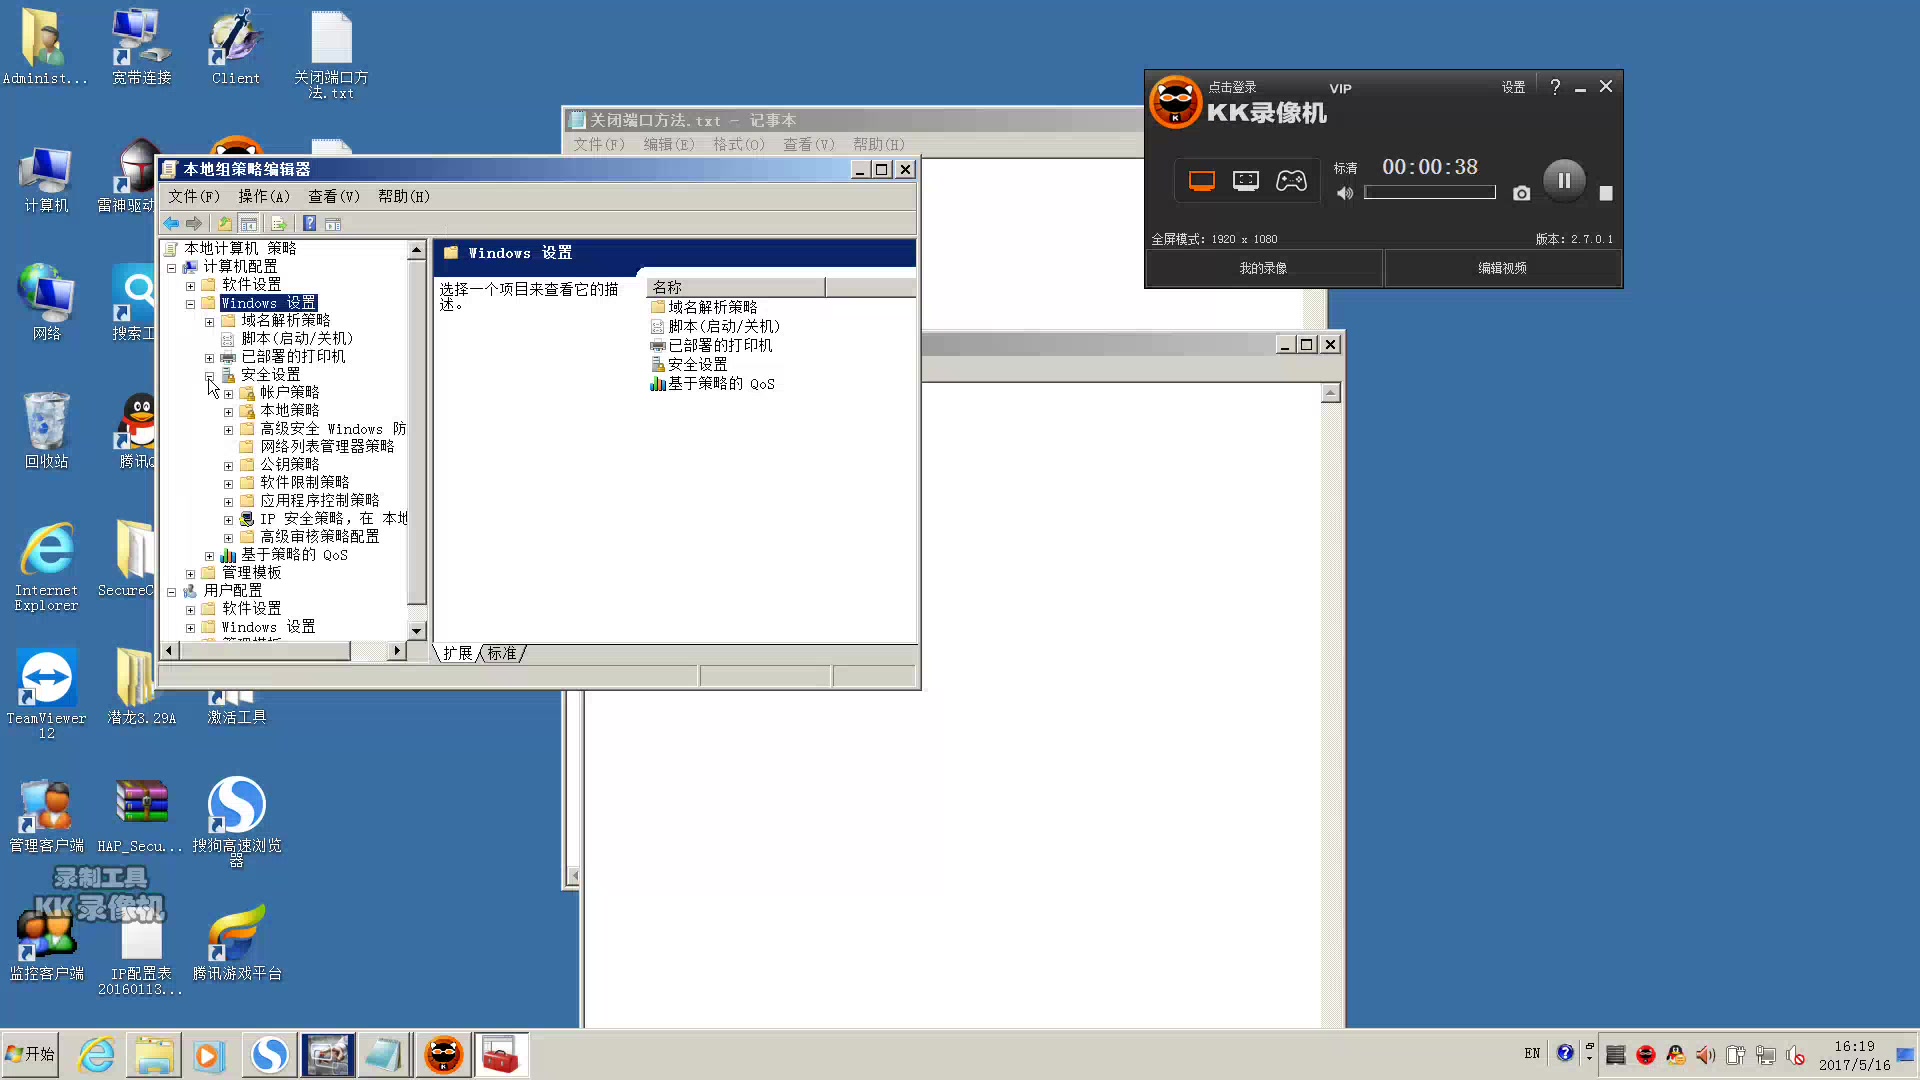The height and width of the screenshot is (1080, 1920).
Task: Click the red toolbox taskbar icon
Action: coord(500,1055)
